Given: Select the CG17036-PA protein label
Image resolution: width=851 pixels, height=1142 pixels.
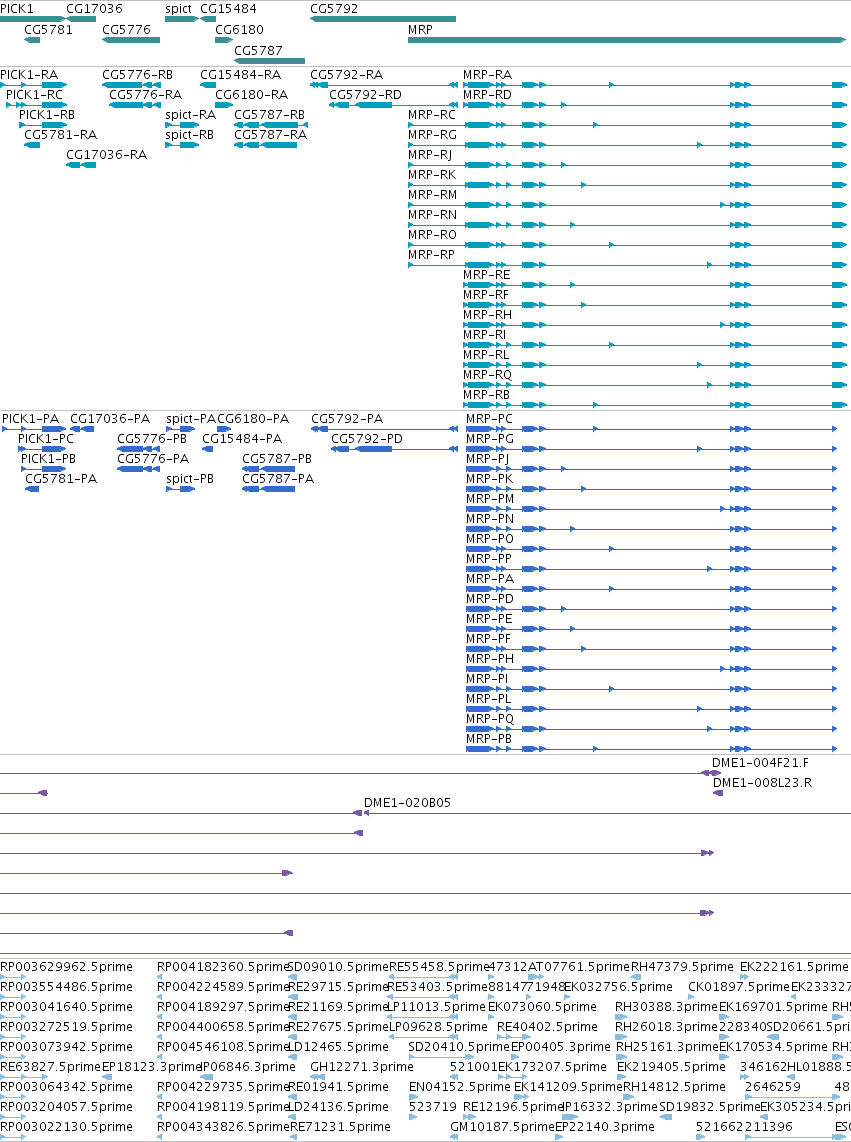Looking at the screenshot, I should [110, 419].
